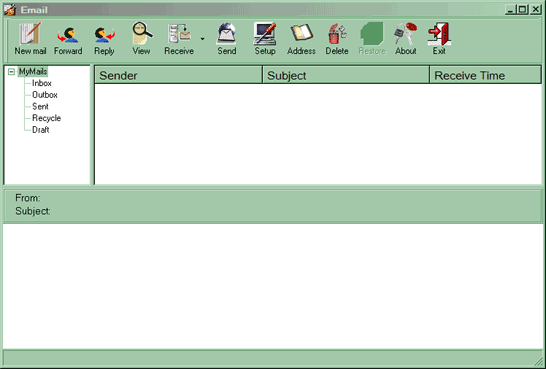Click the Reply toolbar icon
Image resolution: width=546 pixels, height=369 pixels.
(x=104, y=35)
